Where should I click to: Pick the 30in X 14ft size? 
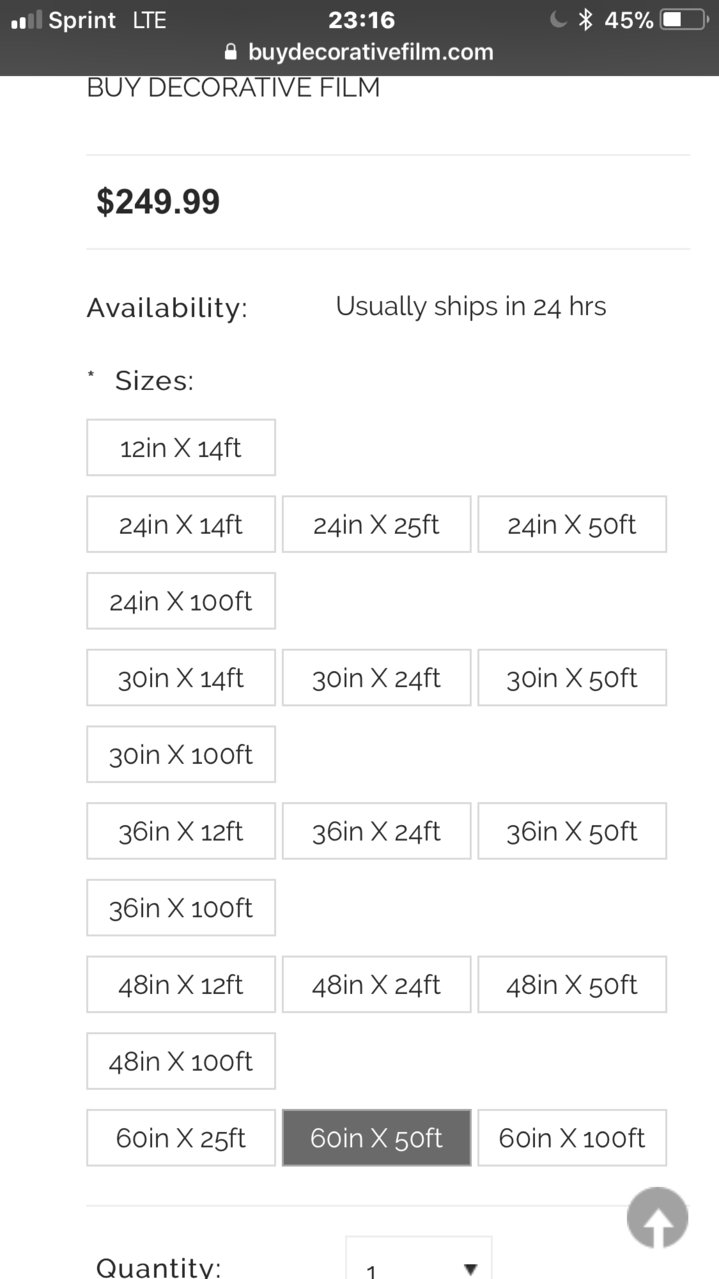pos(181,677)
